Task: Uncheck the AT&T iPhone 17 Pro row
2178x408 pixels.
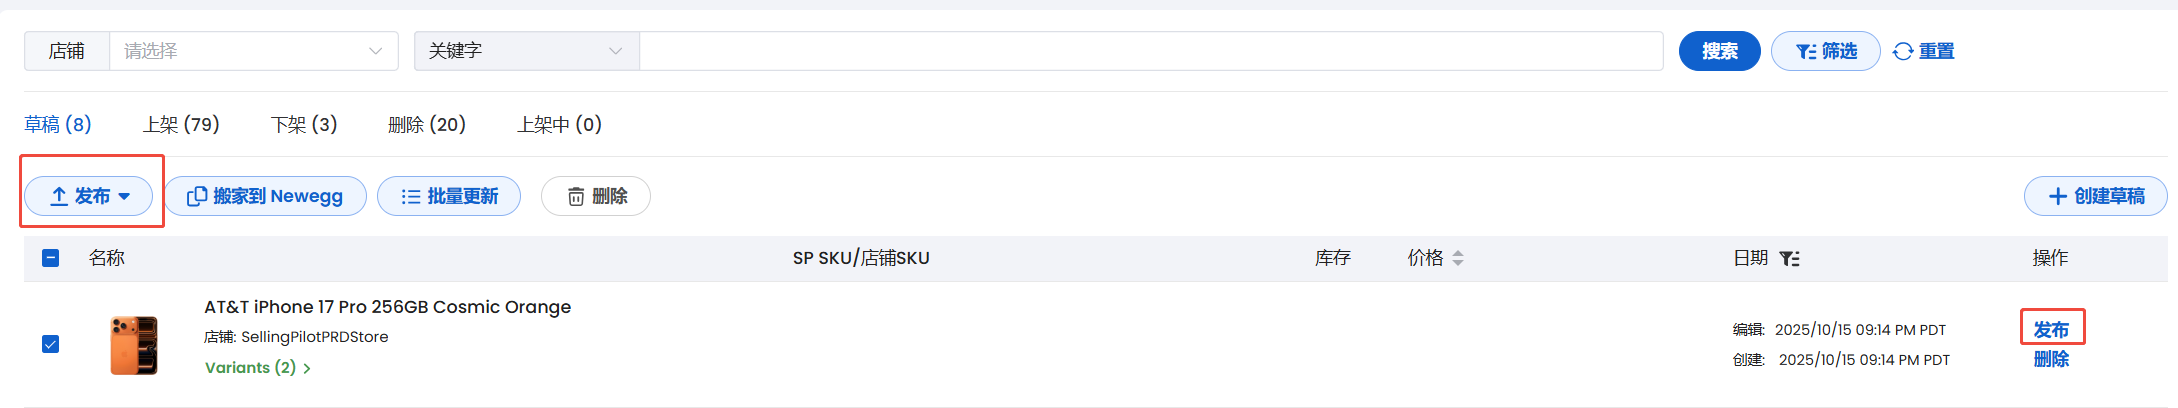Action: point(51,344)
